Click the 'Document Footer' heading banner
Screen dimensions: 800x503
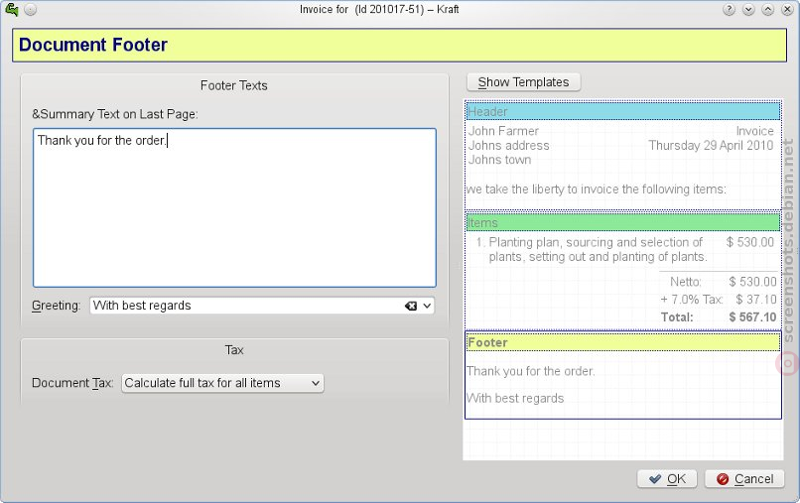pos(399,45)
